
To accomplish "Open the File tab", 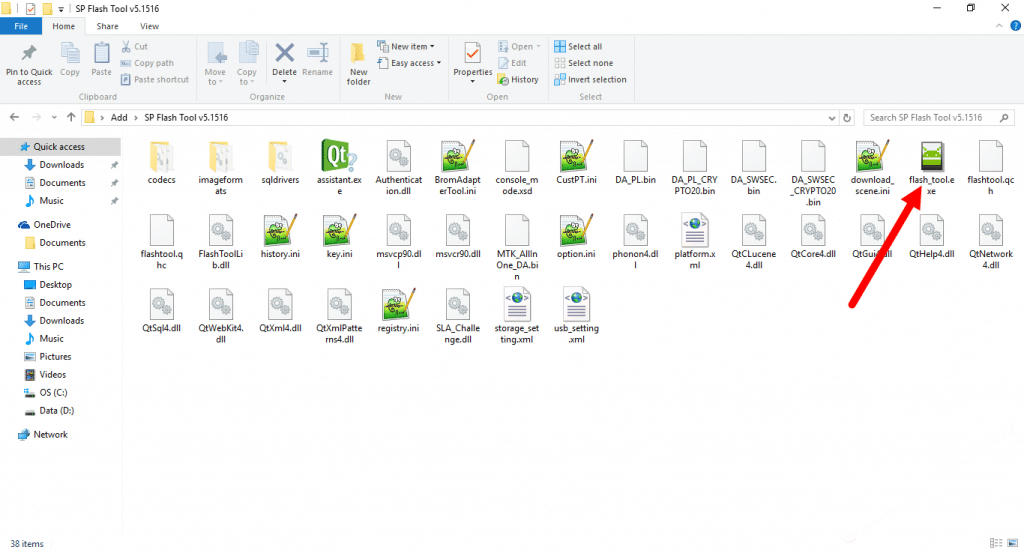I will coord(21,26).
